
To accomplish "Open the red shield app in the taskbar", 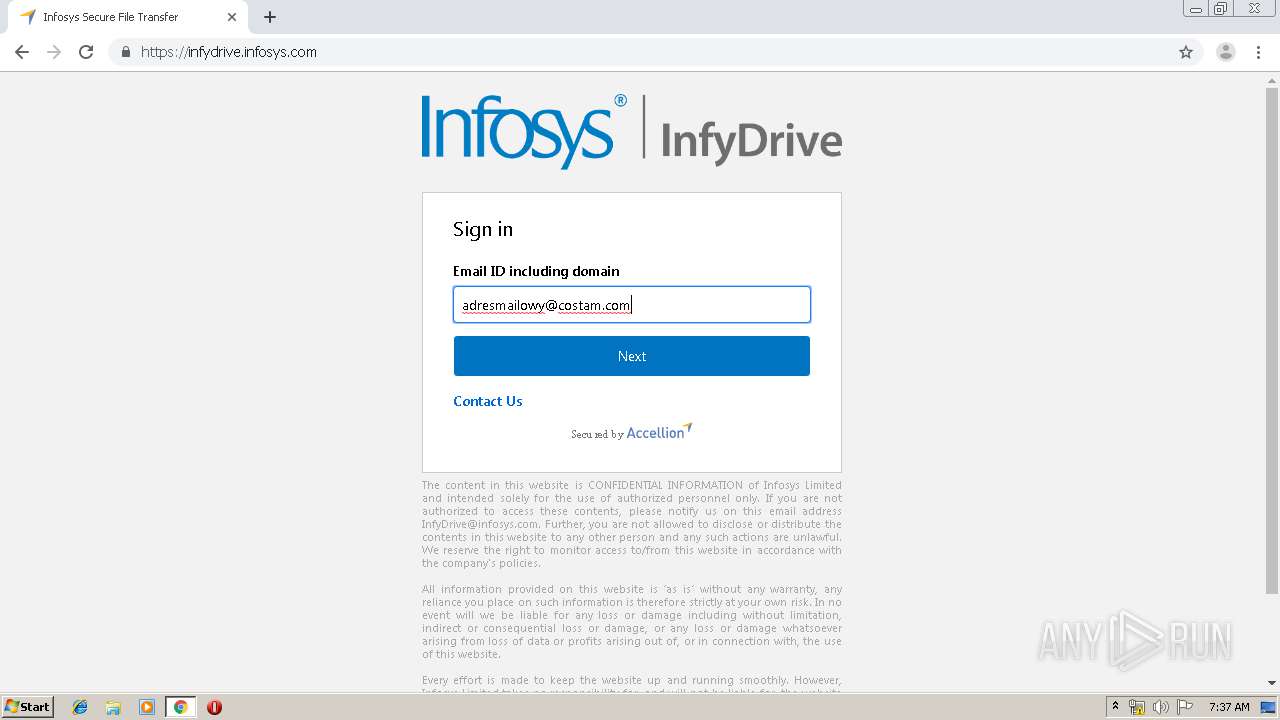I will click(x=214, y=707).
